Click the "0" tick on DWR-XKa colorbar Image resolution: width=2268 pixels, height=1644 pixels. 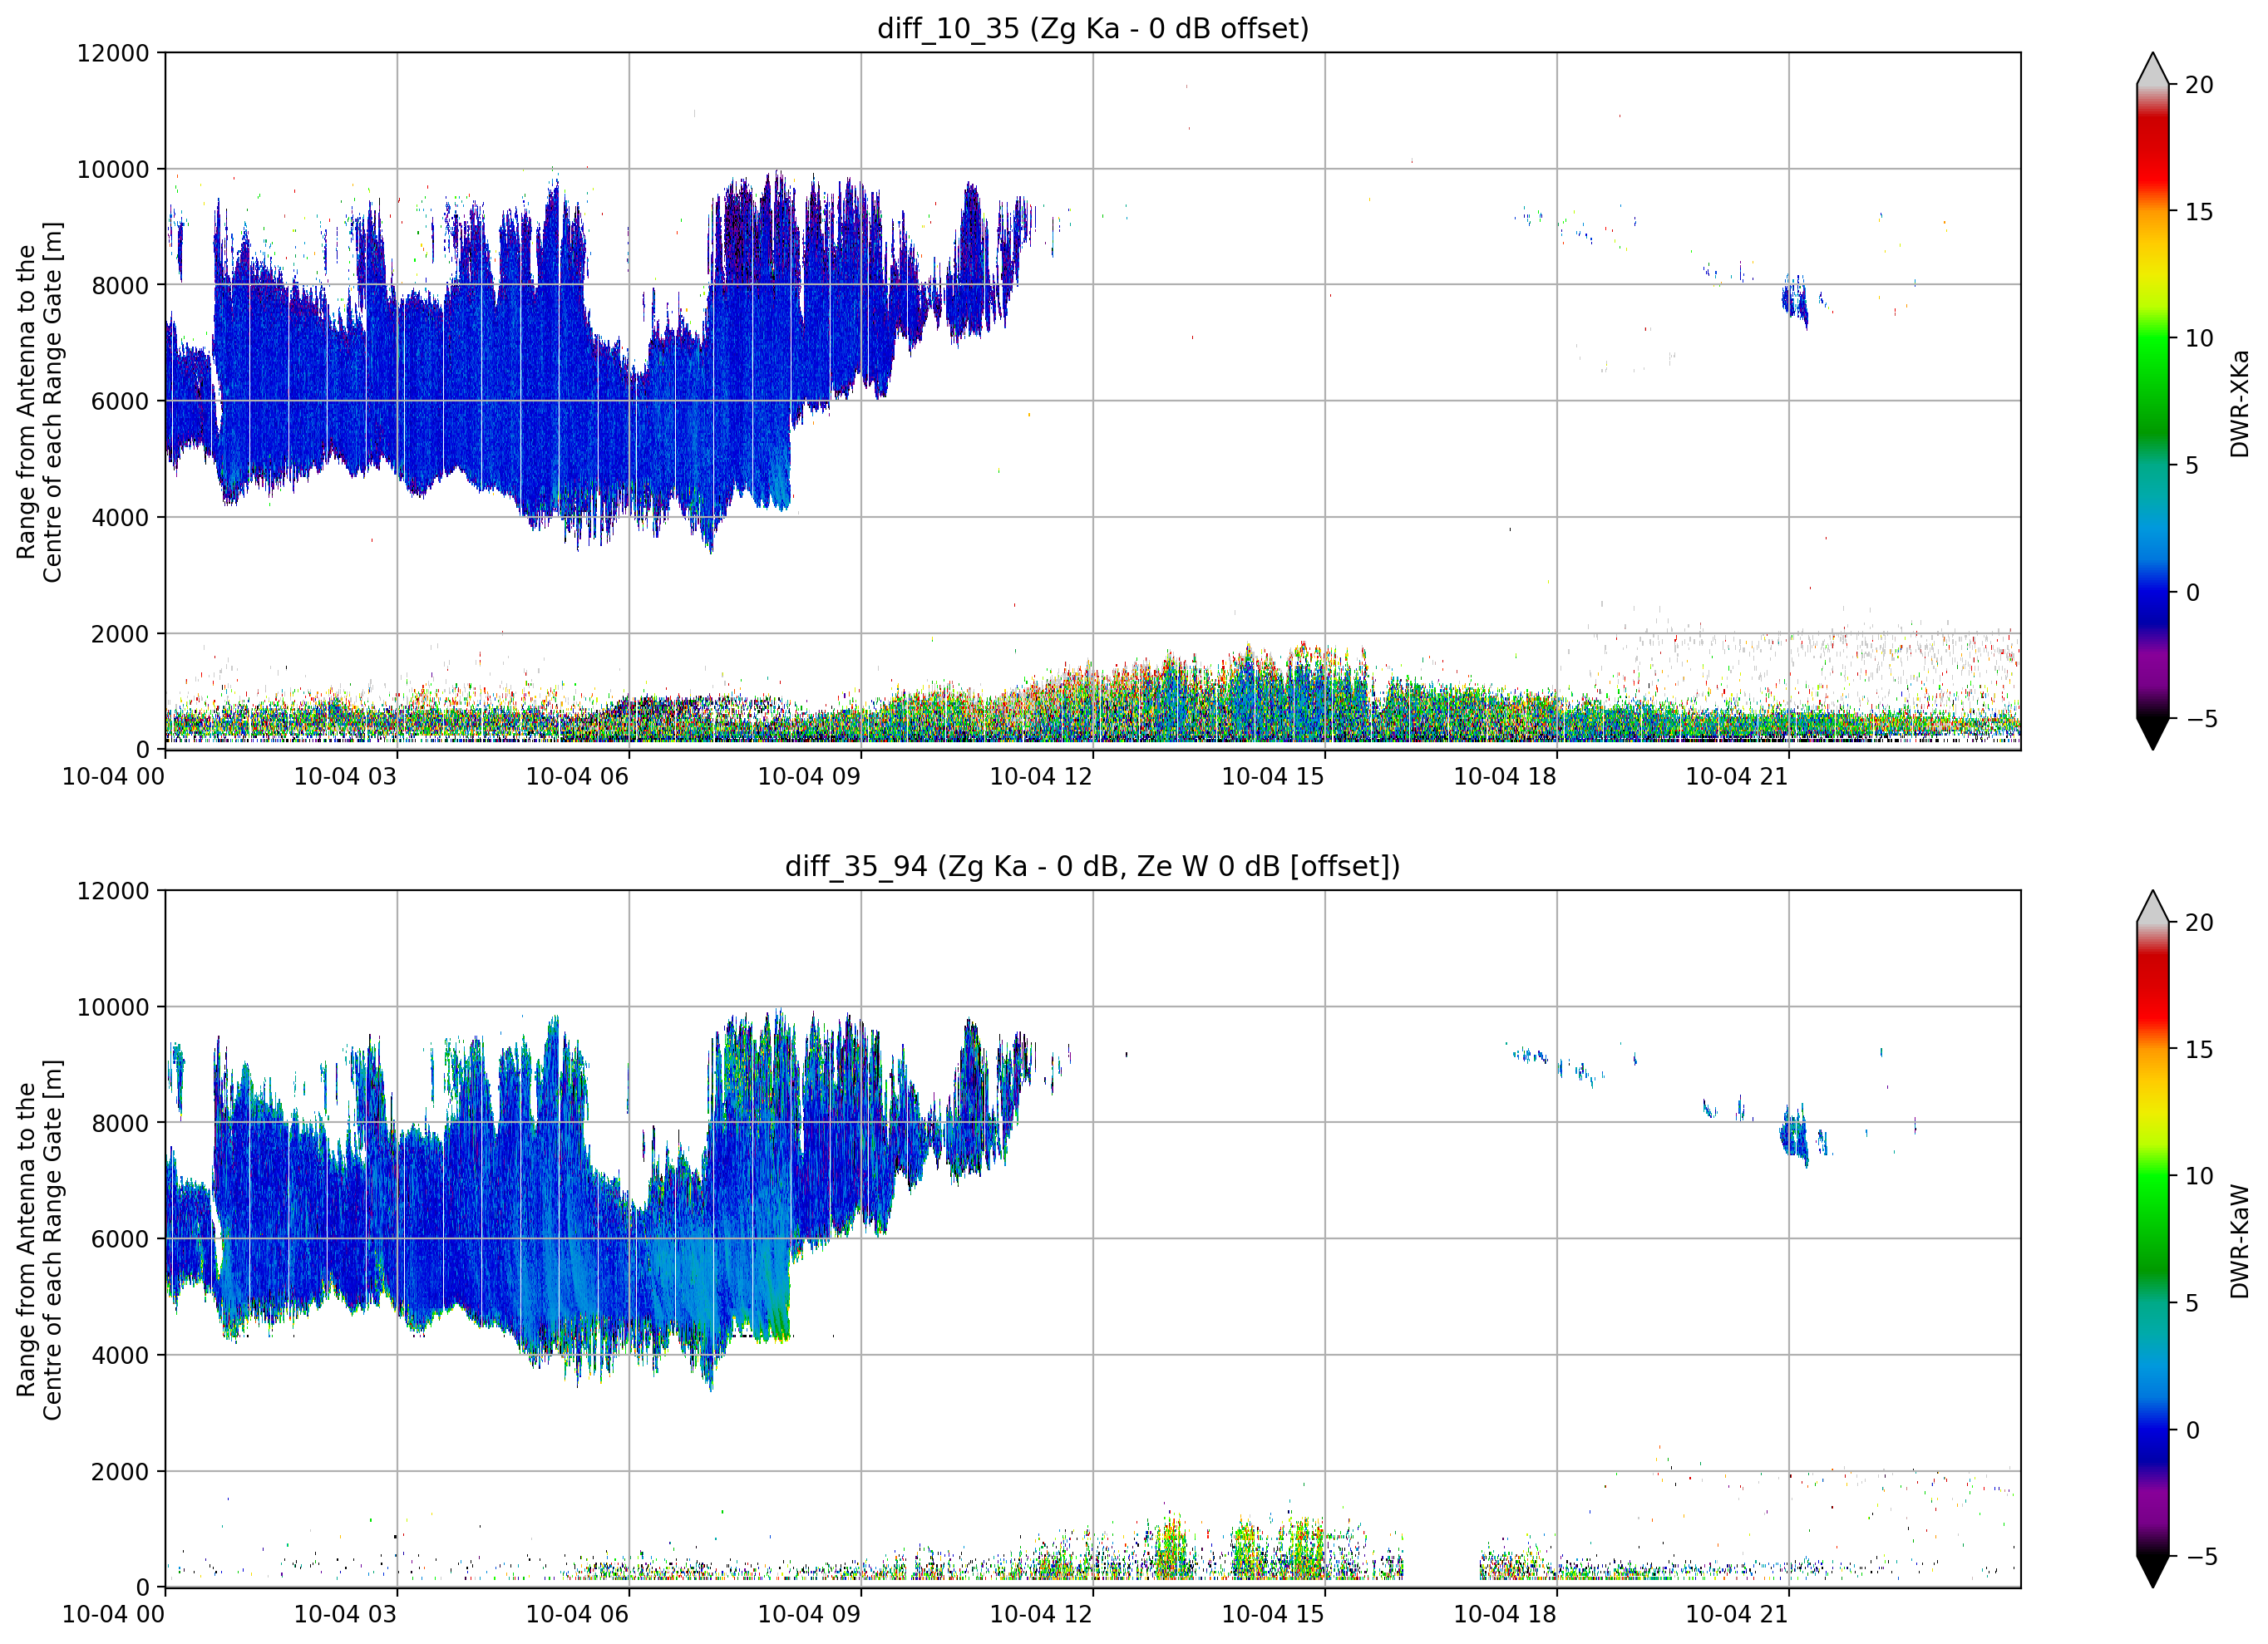pyautogui.click(x=2193, y=593)
